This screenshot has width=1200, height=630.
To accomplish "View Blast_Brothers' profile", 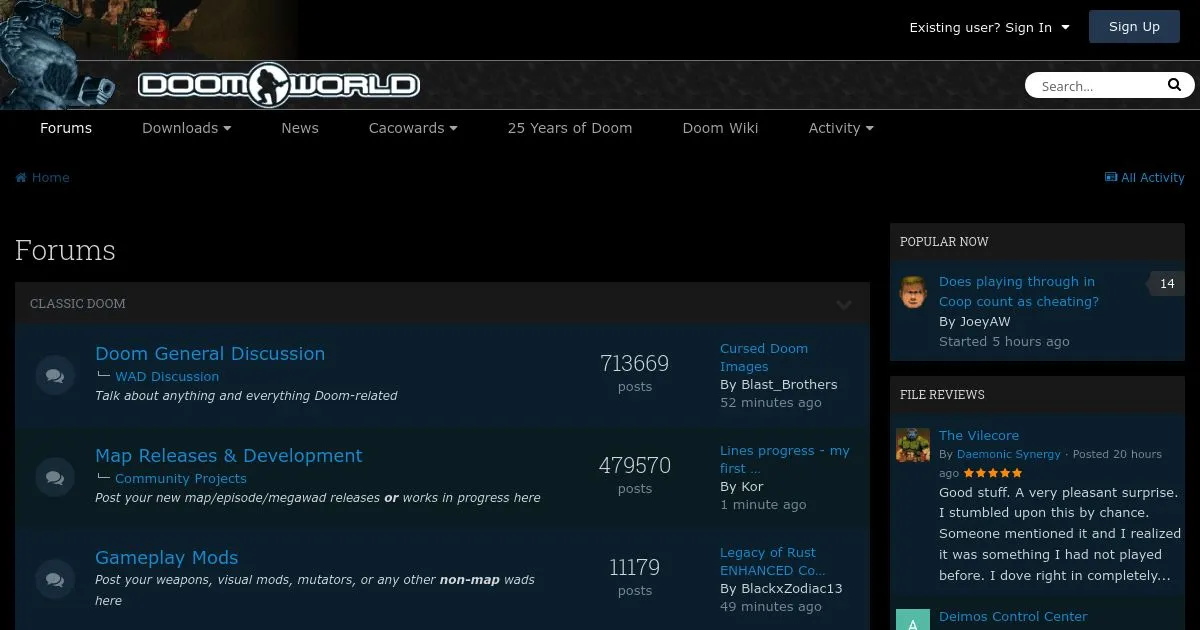I will pos(789,385).
